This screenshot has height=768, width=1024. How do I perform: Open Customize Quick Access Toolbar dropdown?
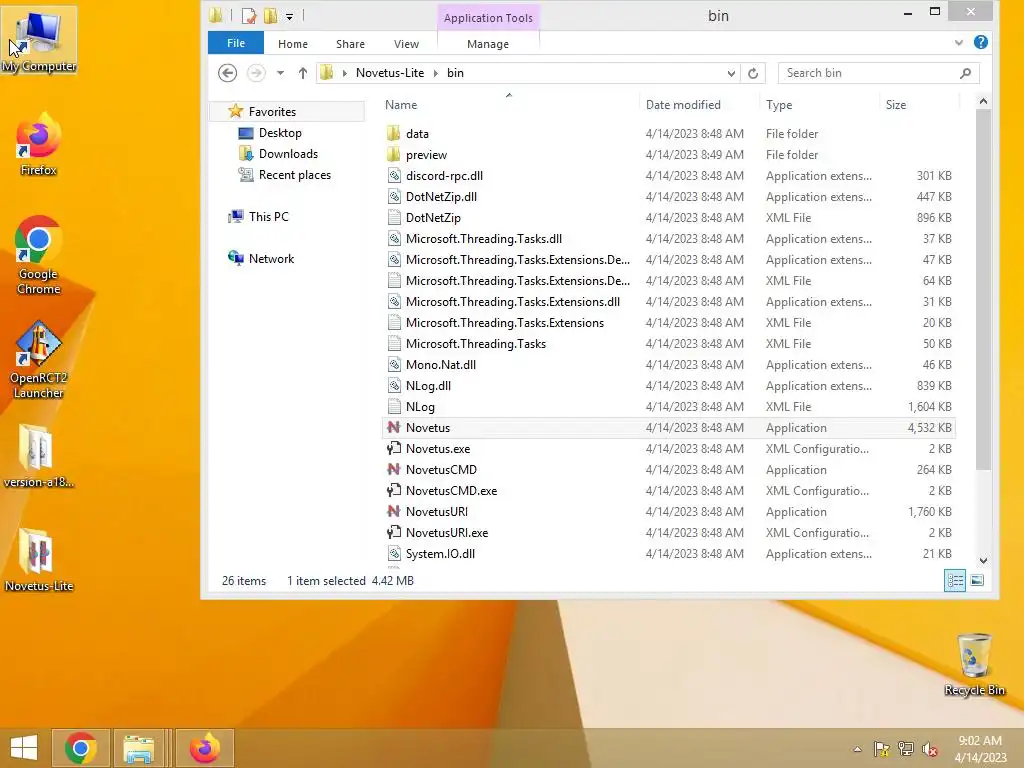(x=289, y=16)
